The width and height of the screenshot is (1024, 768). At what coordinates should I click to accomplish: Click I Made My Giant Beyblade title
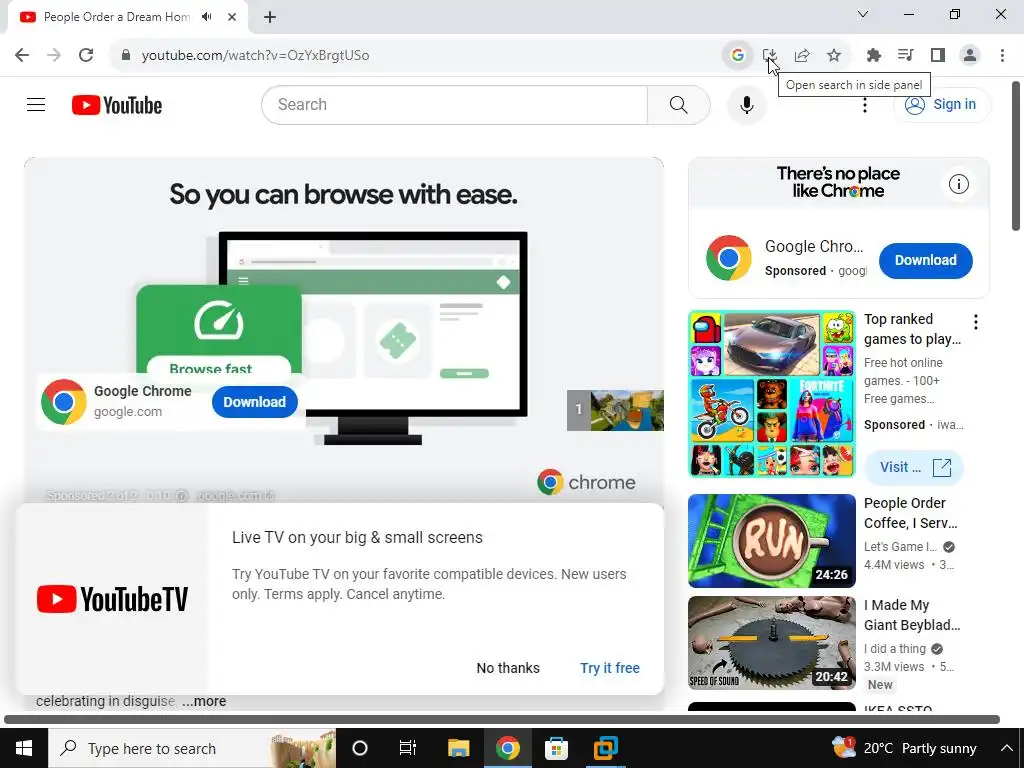coord(912,615)
